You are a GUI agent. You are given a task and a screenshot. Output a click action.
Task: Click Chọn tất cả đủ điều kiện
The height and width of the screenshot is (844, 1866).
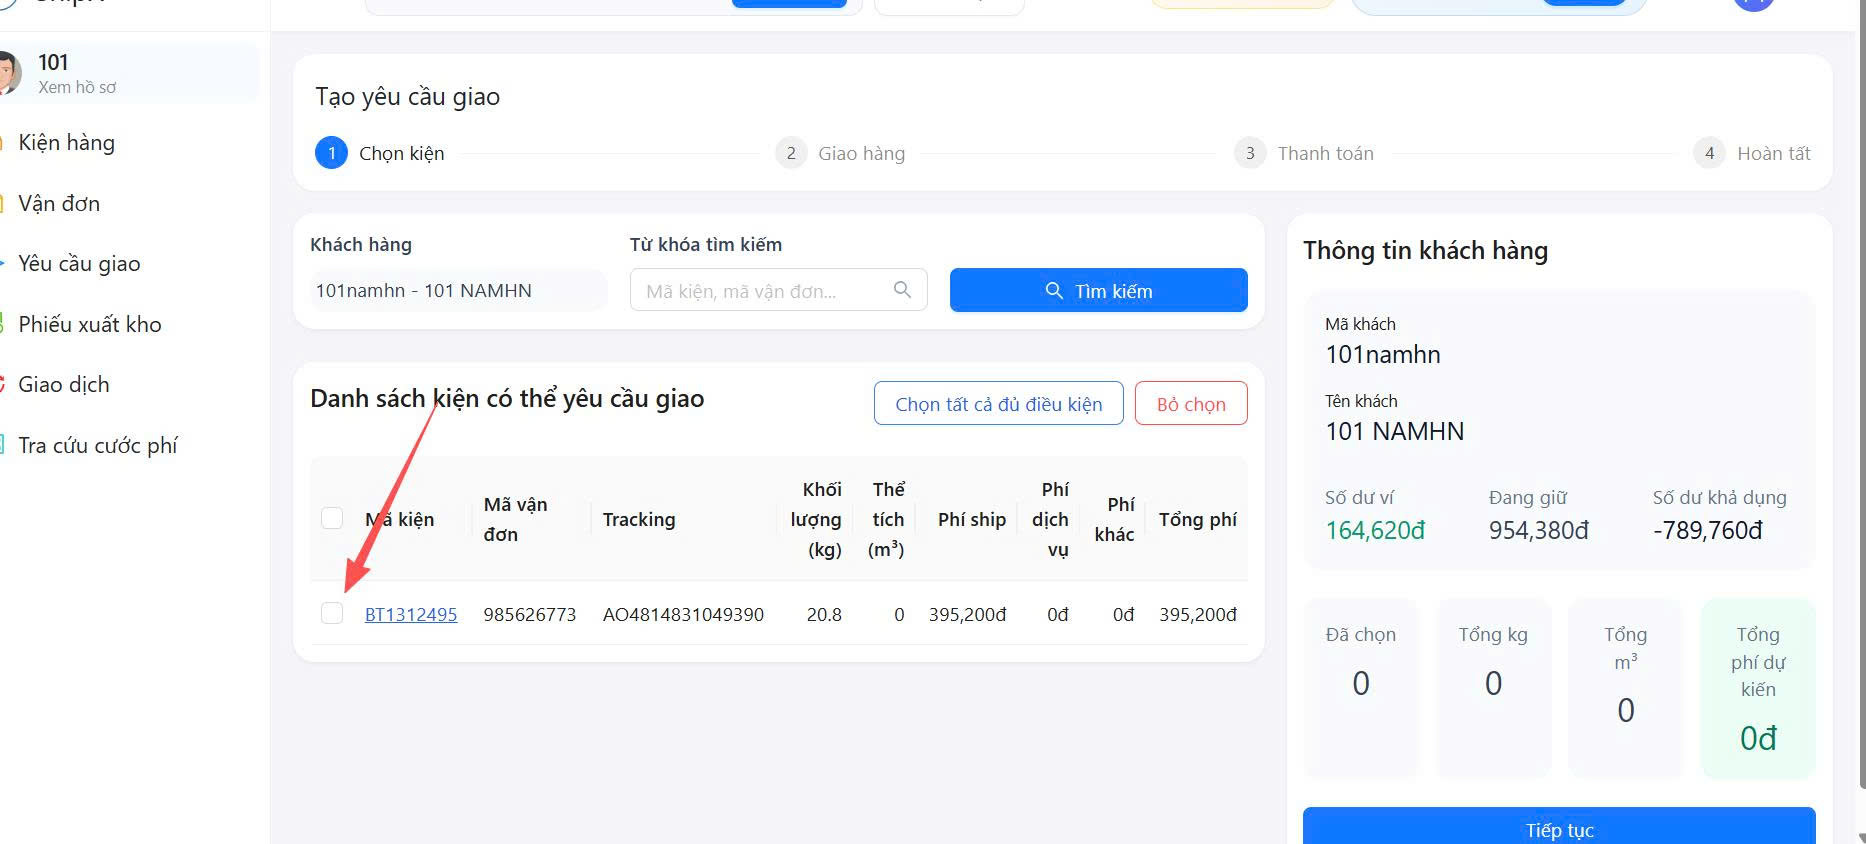tap(998, 404)
